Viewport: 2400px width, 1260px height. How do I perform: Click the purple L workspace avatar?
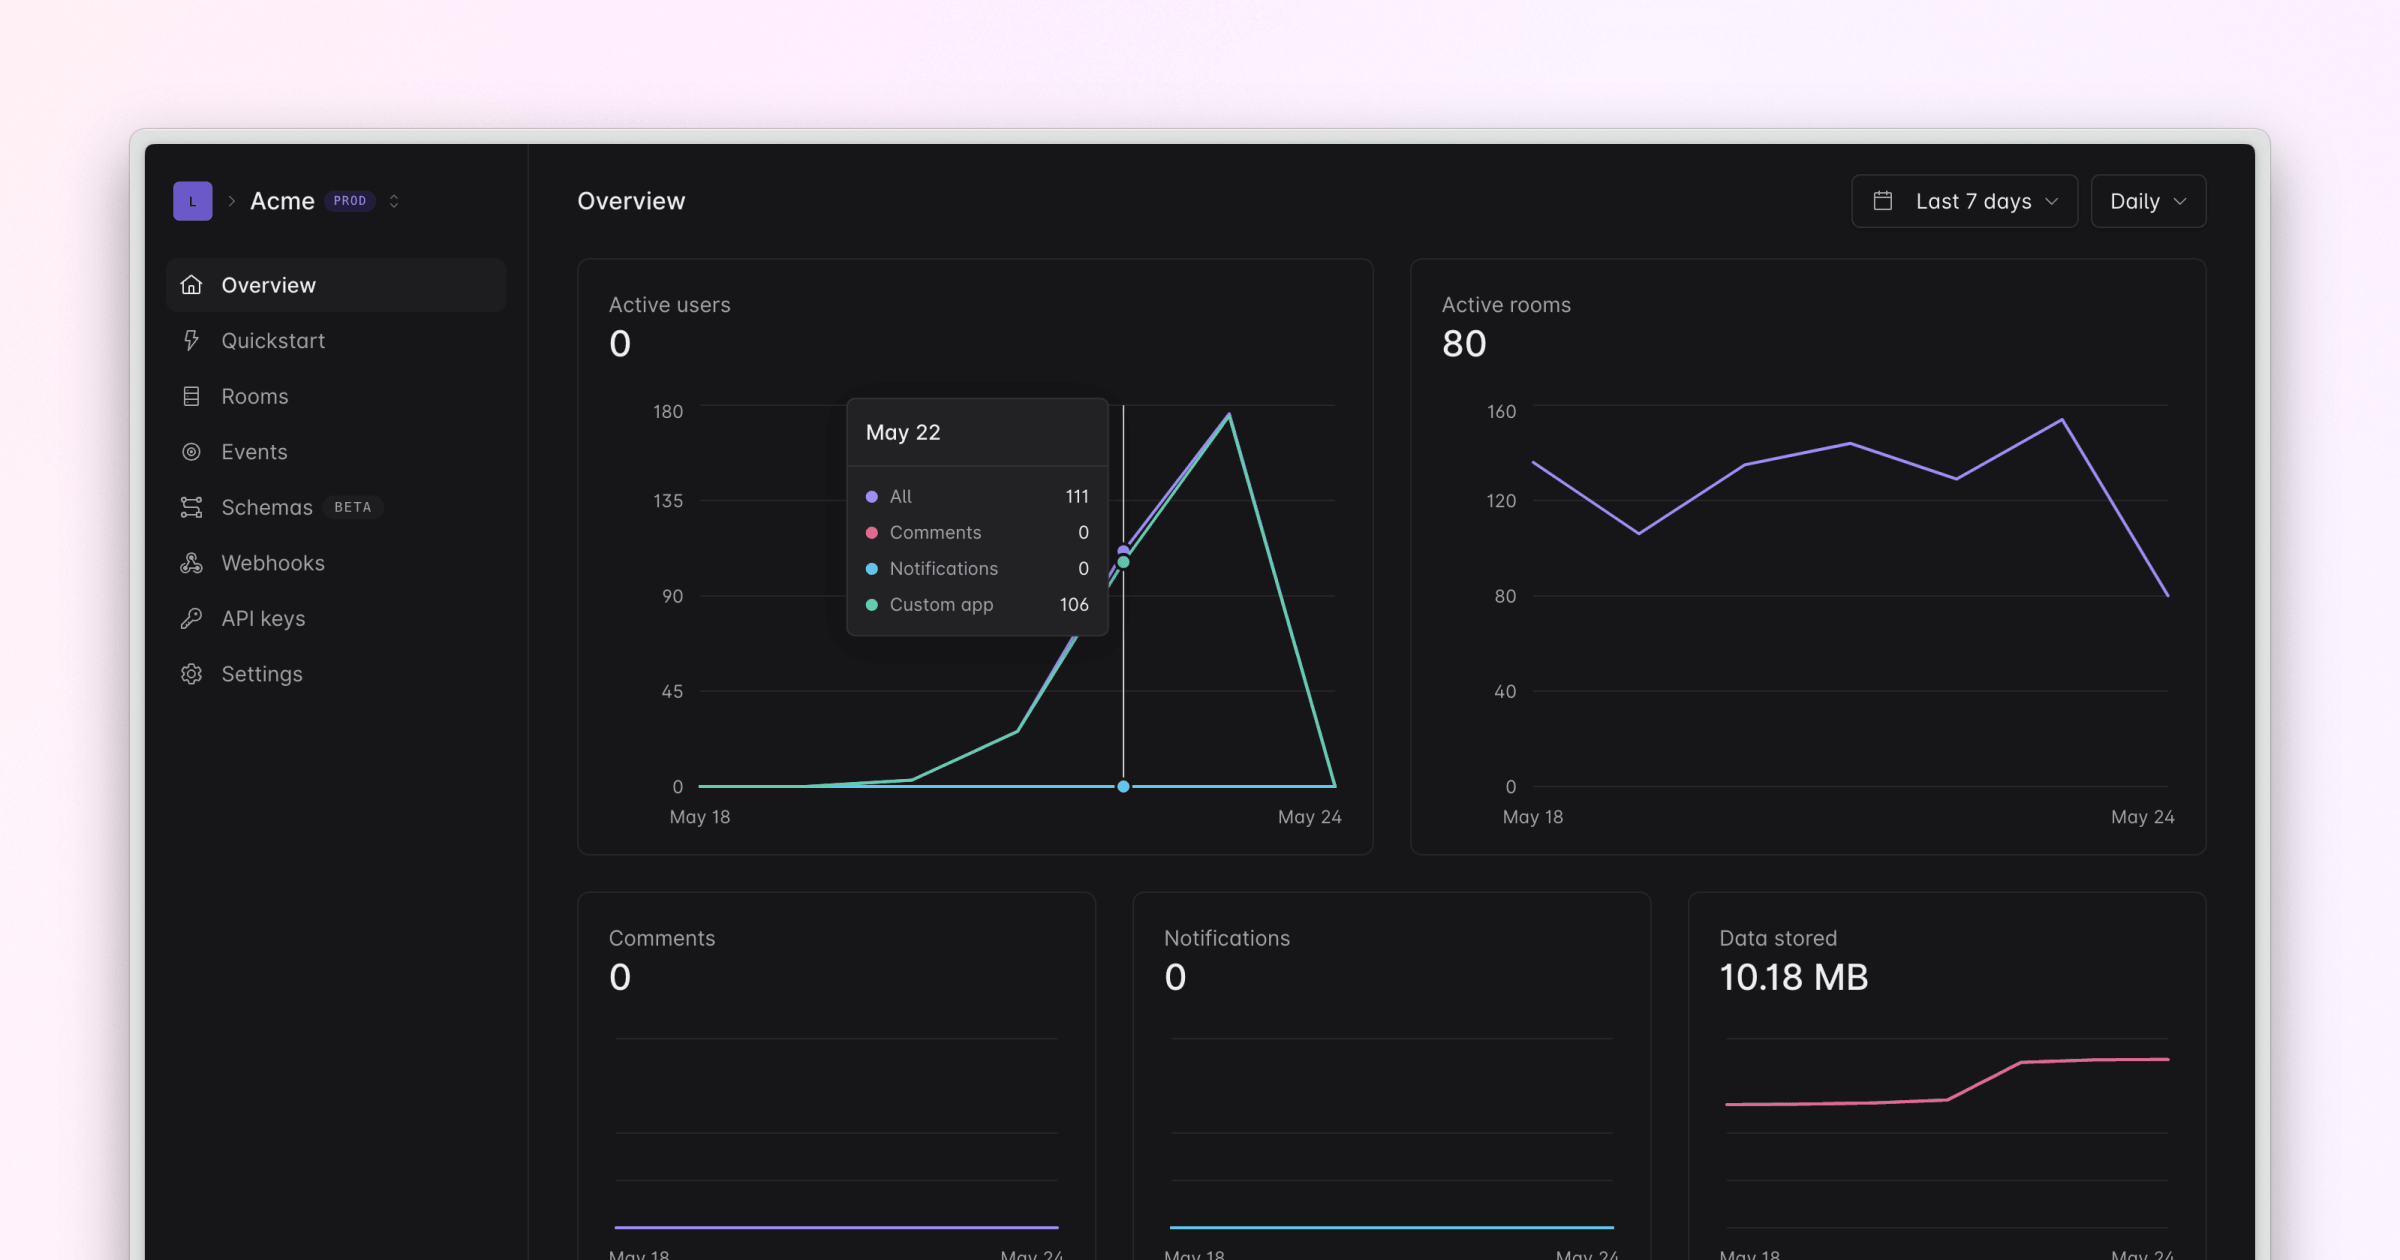[193, 200]
